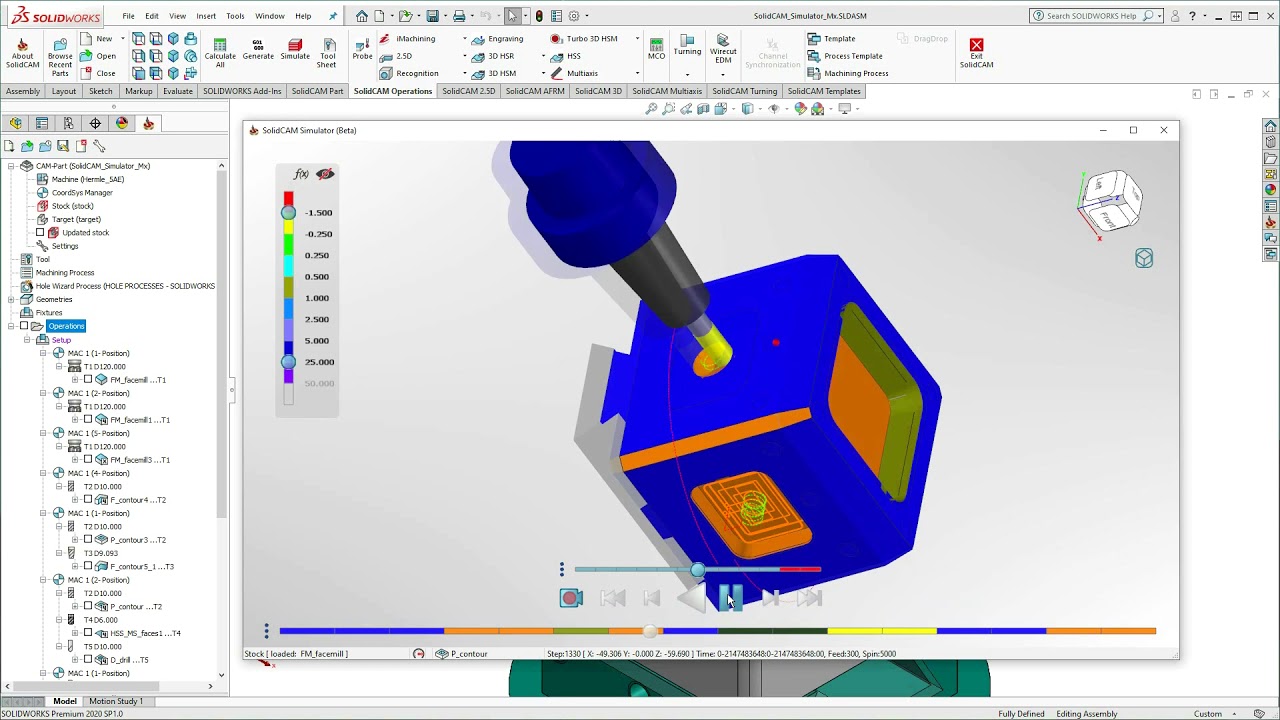
Task: Open the New dropdown arrow
Action: (121, 39)
